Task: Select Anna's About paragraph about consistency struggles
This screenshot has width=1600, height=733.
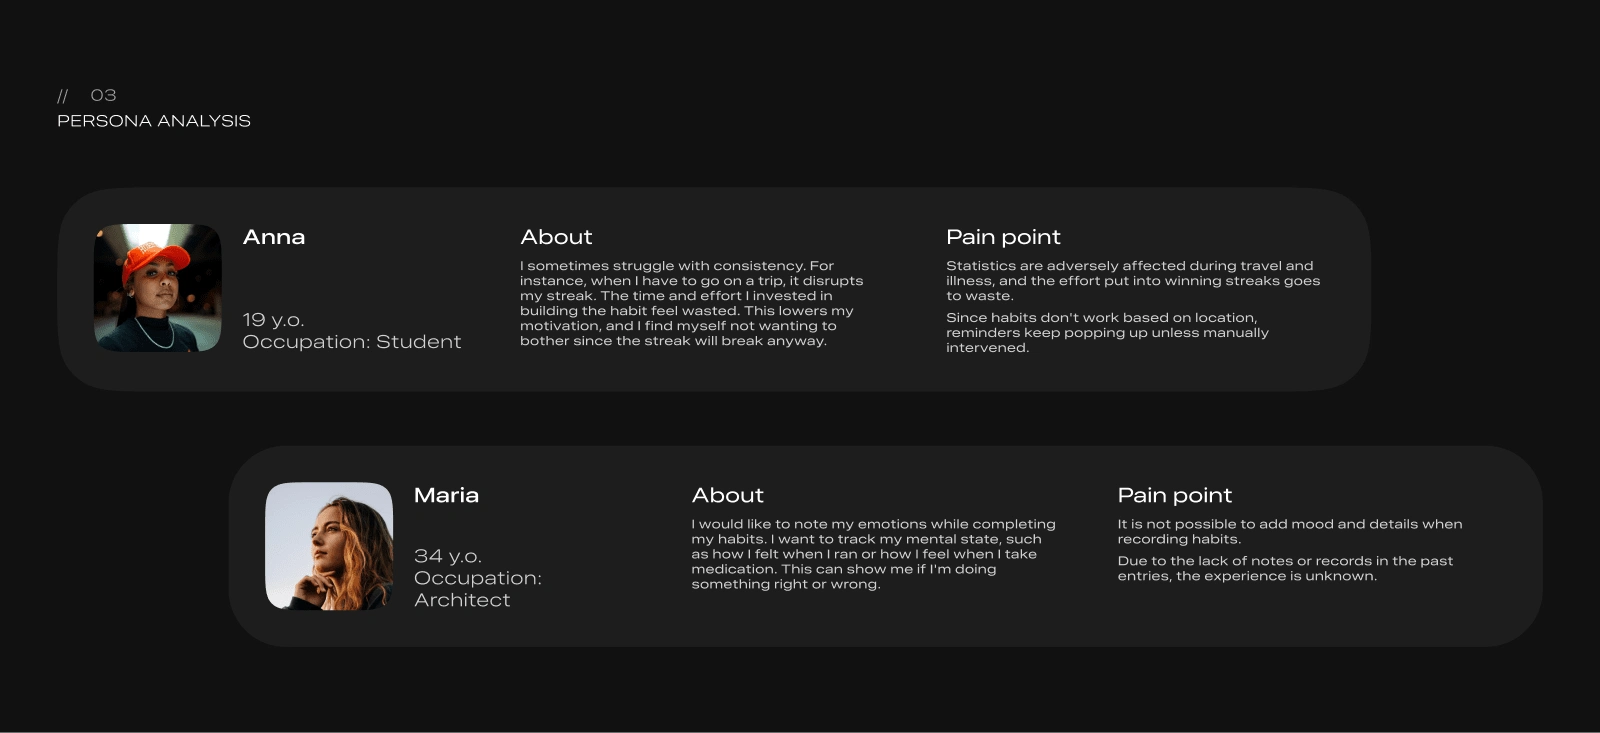Action: coord(691,303)
